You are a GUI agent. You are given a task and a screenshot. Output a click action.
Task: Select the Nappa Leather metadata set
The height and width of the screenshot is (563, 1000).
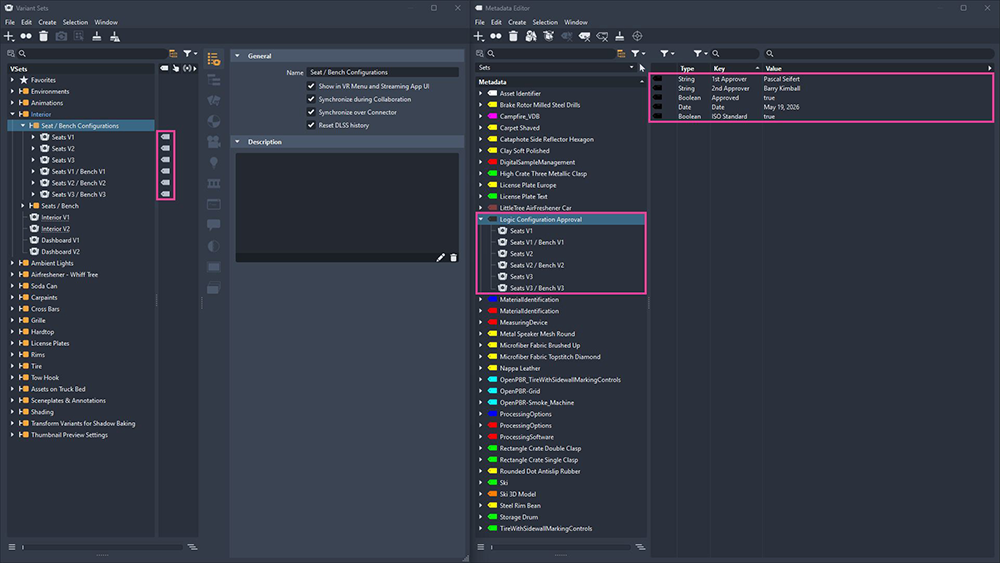[x=520, y=369]
